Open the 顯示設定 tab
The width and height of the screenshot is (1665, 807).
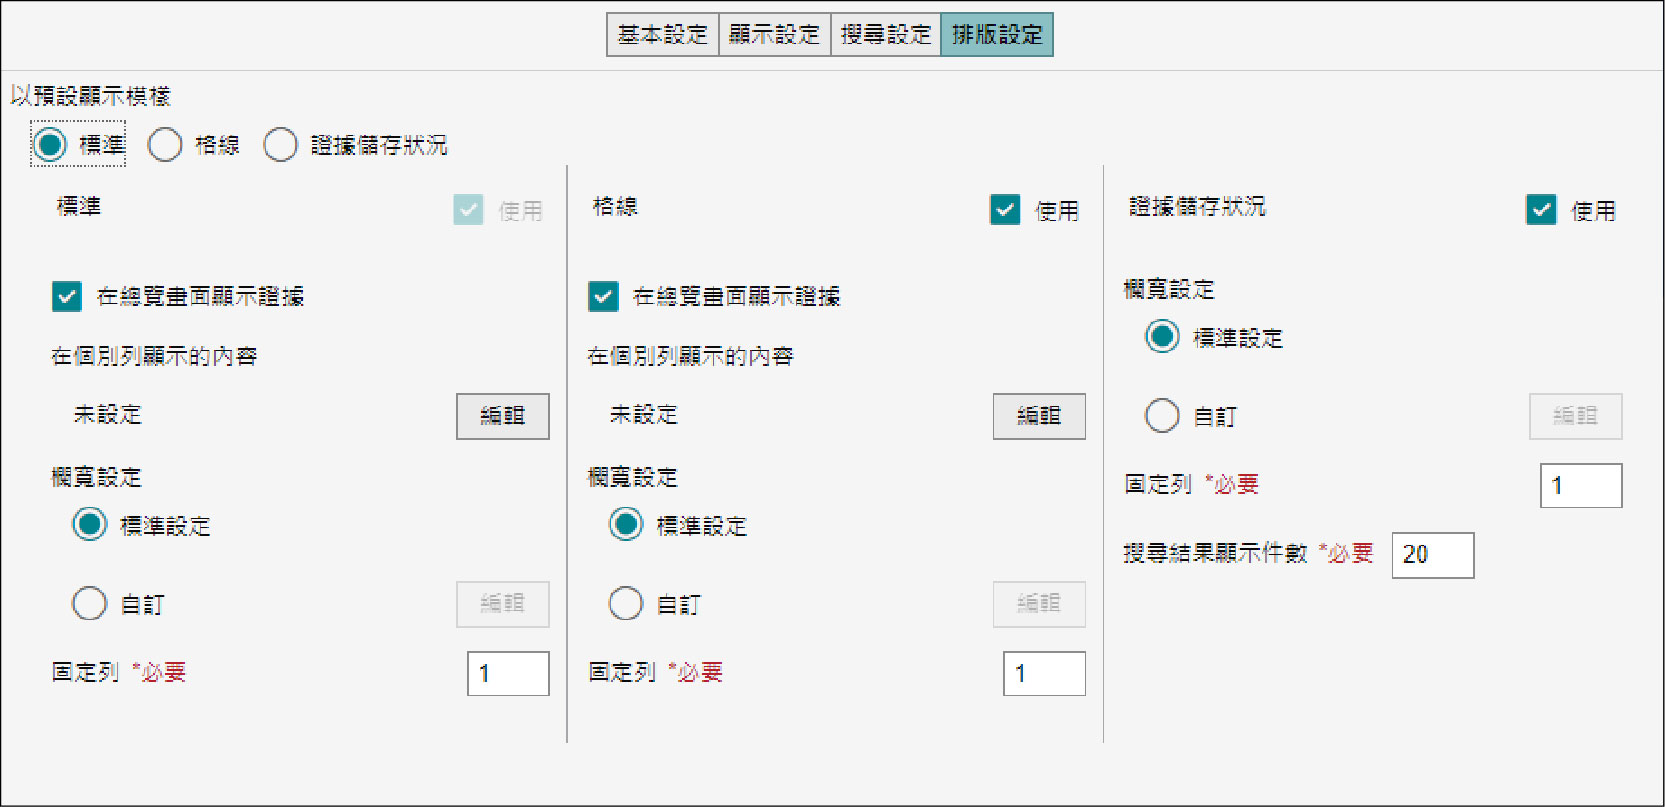tap(774, 35)
